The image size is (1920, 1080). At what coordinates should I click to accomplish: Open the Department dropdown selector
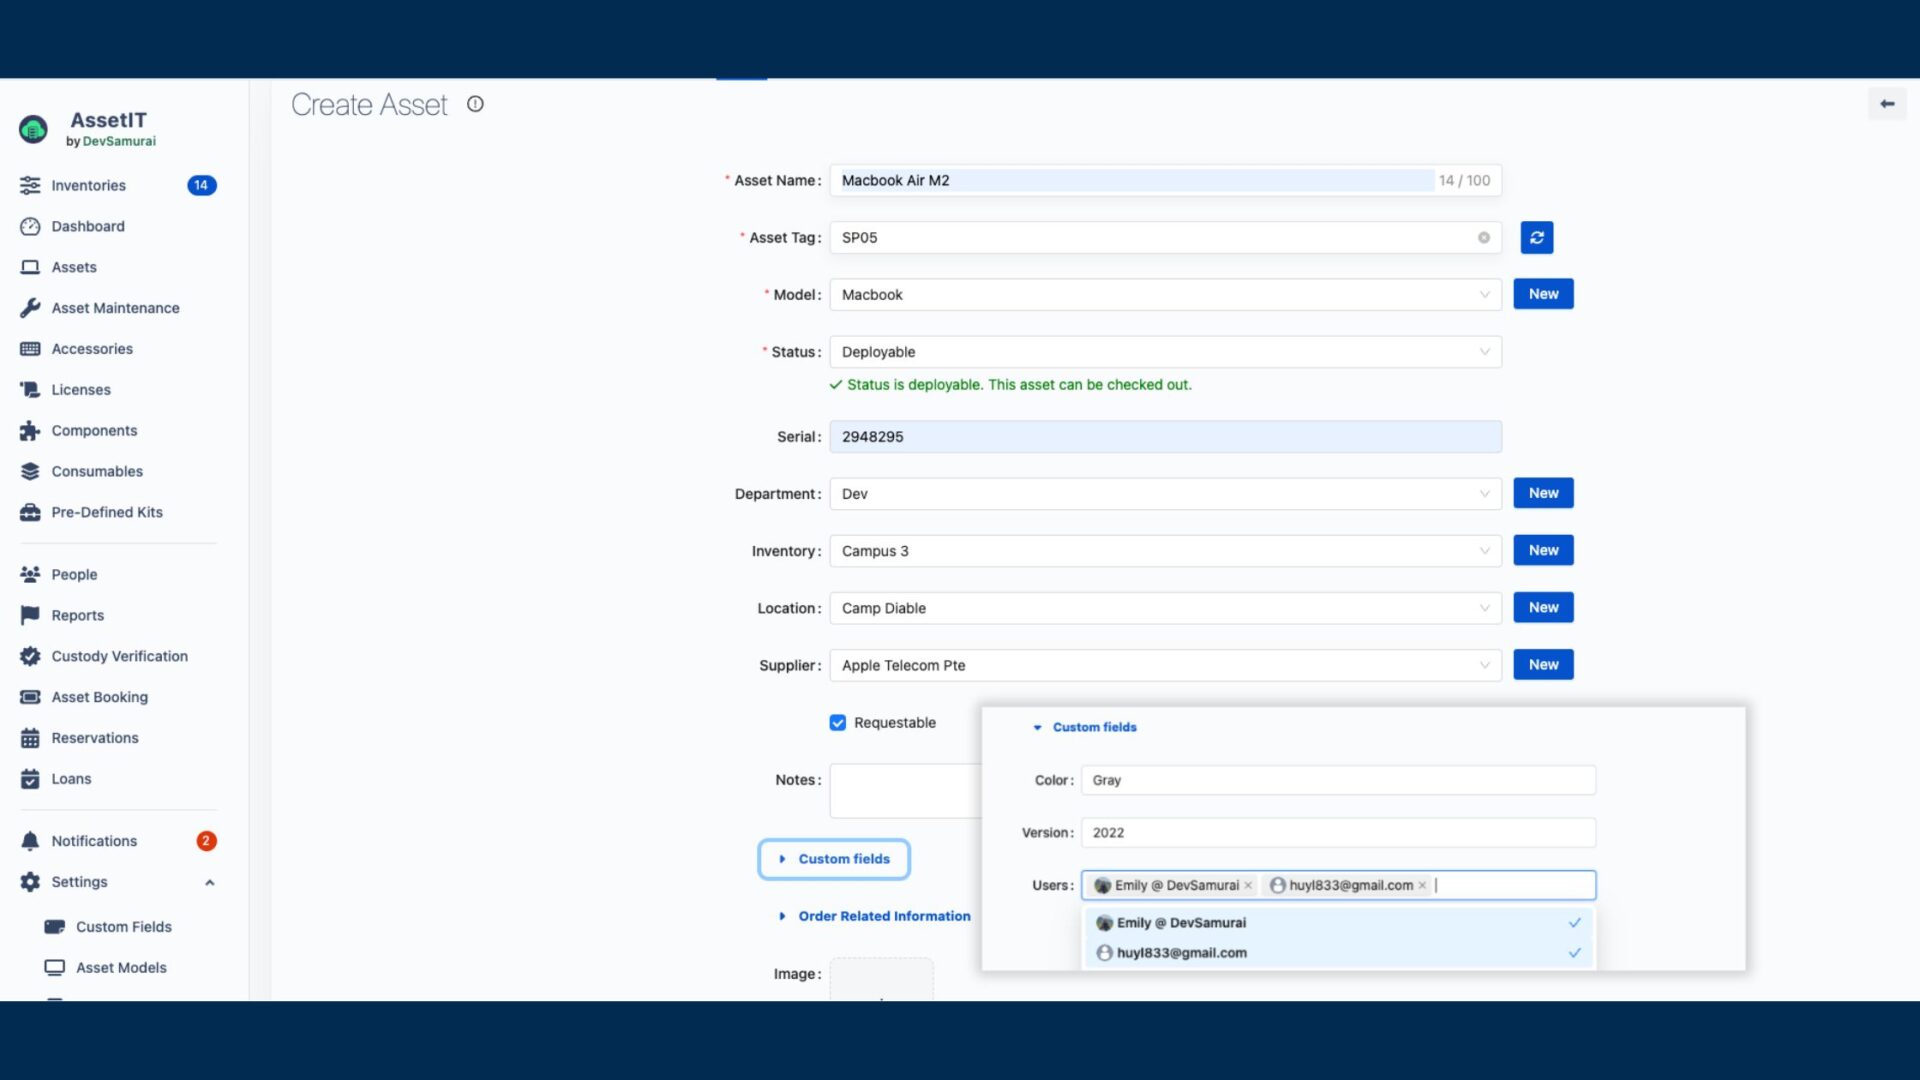click(1164, 493)
